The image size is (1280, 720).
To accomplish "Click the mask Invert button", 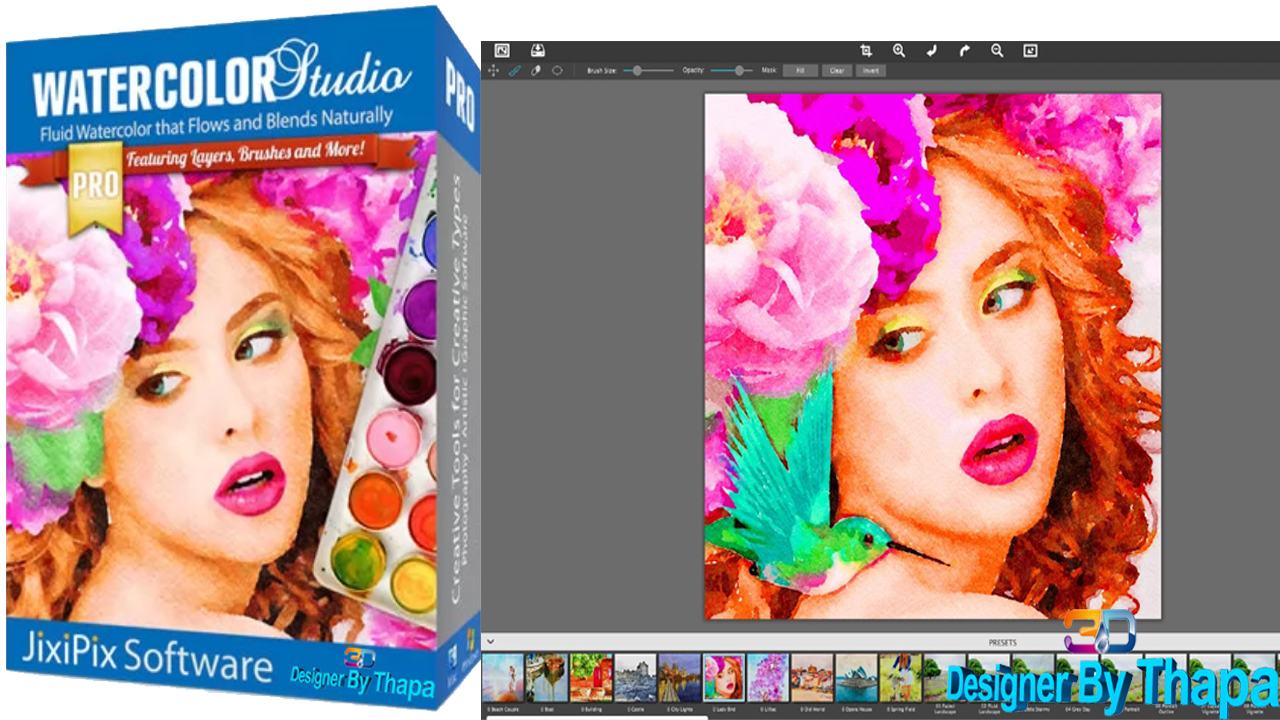I will [x=870, y=71].
